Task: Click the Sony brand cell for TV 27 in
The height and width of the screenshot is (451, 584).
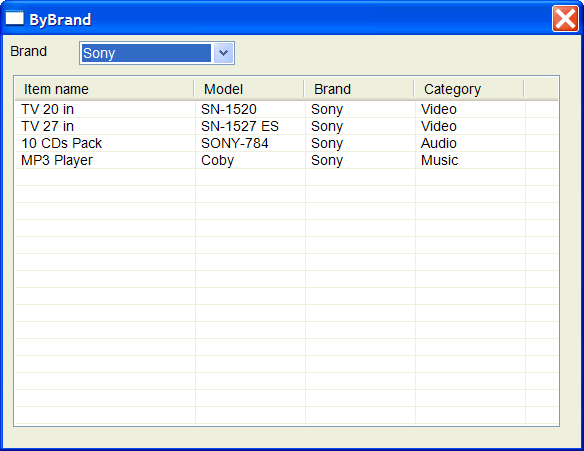Action: tap(327, 127)
